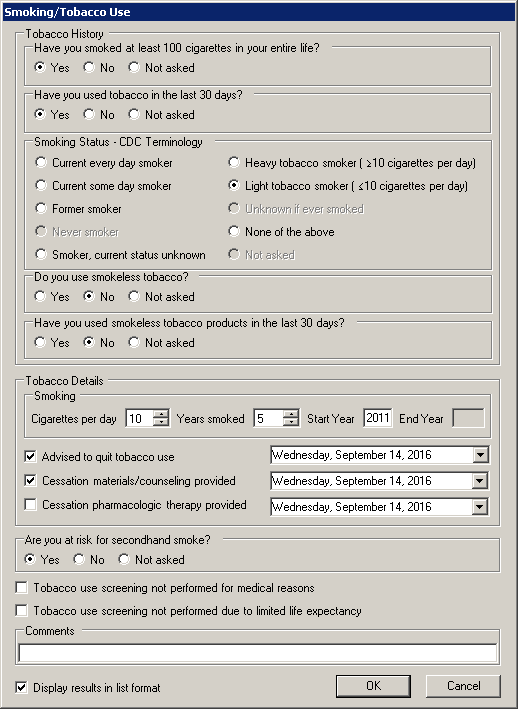Expand Cessation pharmacologic therapy date dropdown
The image size is (518, 709).
[480, 507]
